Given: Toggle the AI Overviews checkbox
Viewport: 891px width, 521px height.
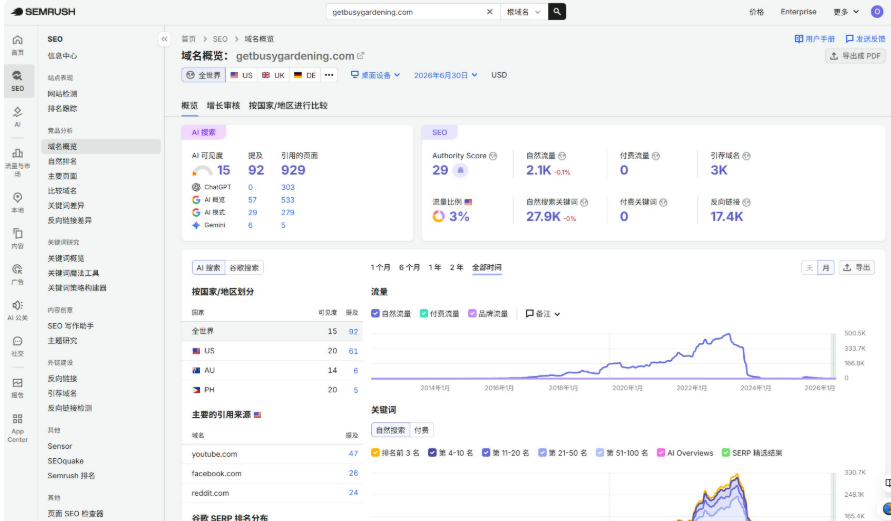Looking at the screenshot, I should coord(661,453).
